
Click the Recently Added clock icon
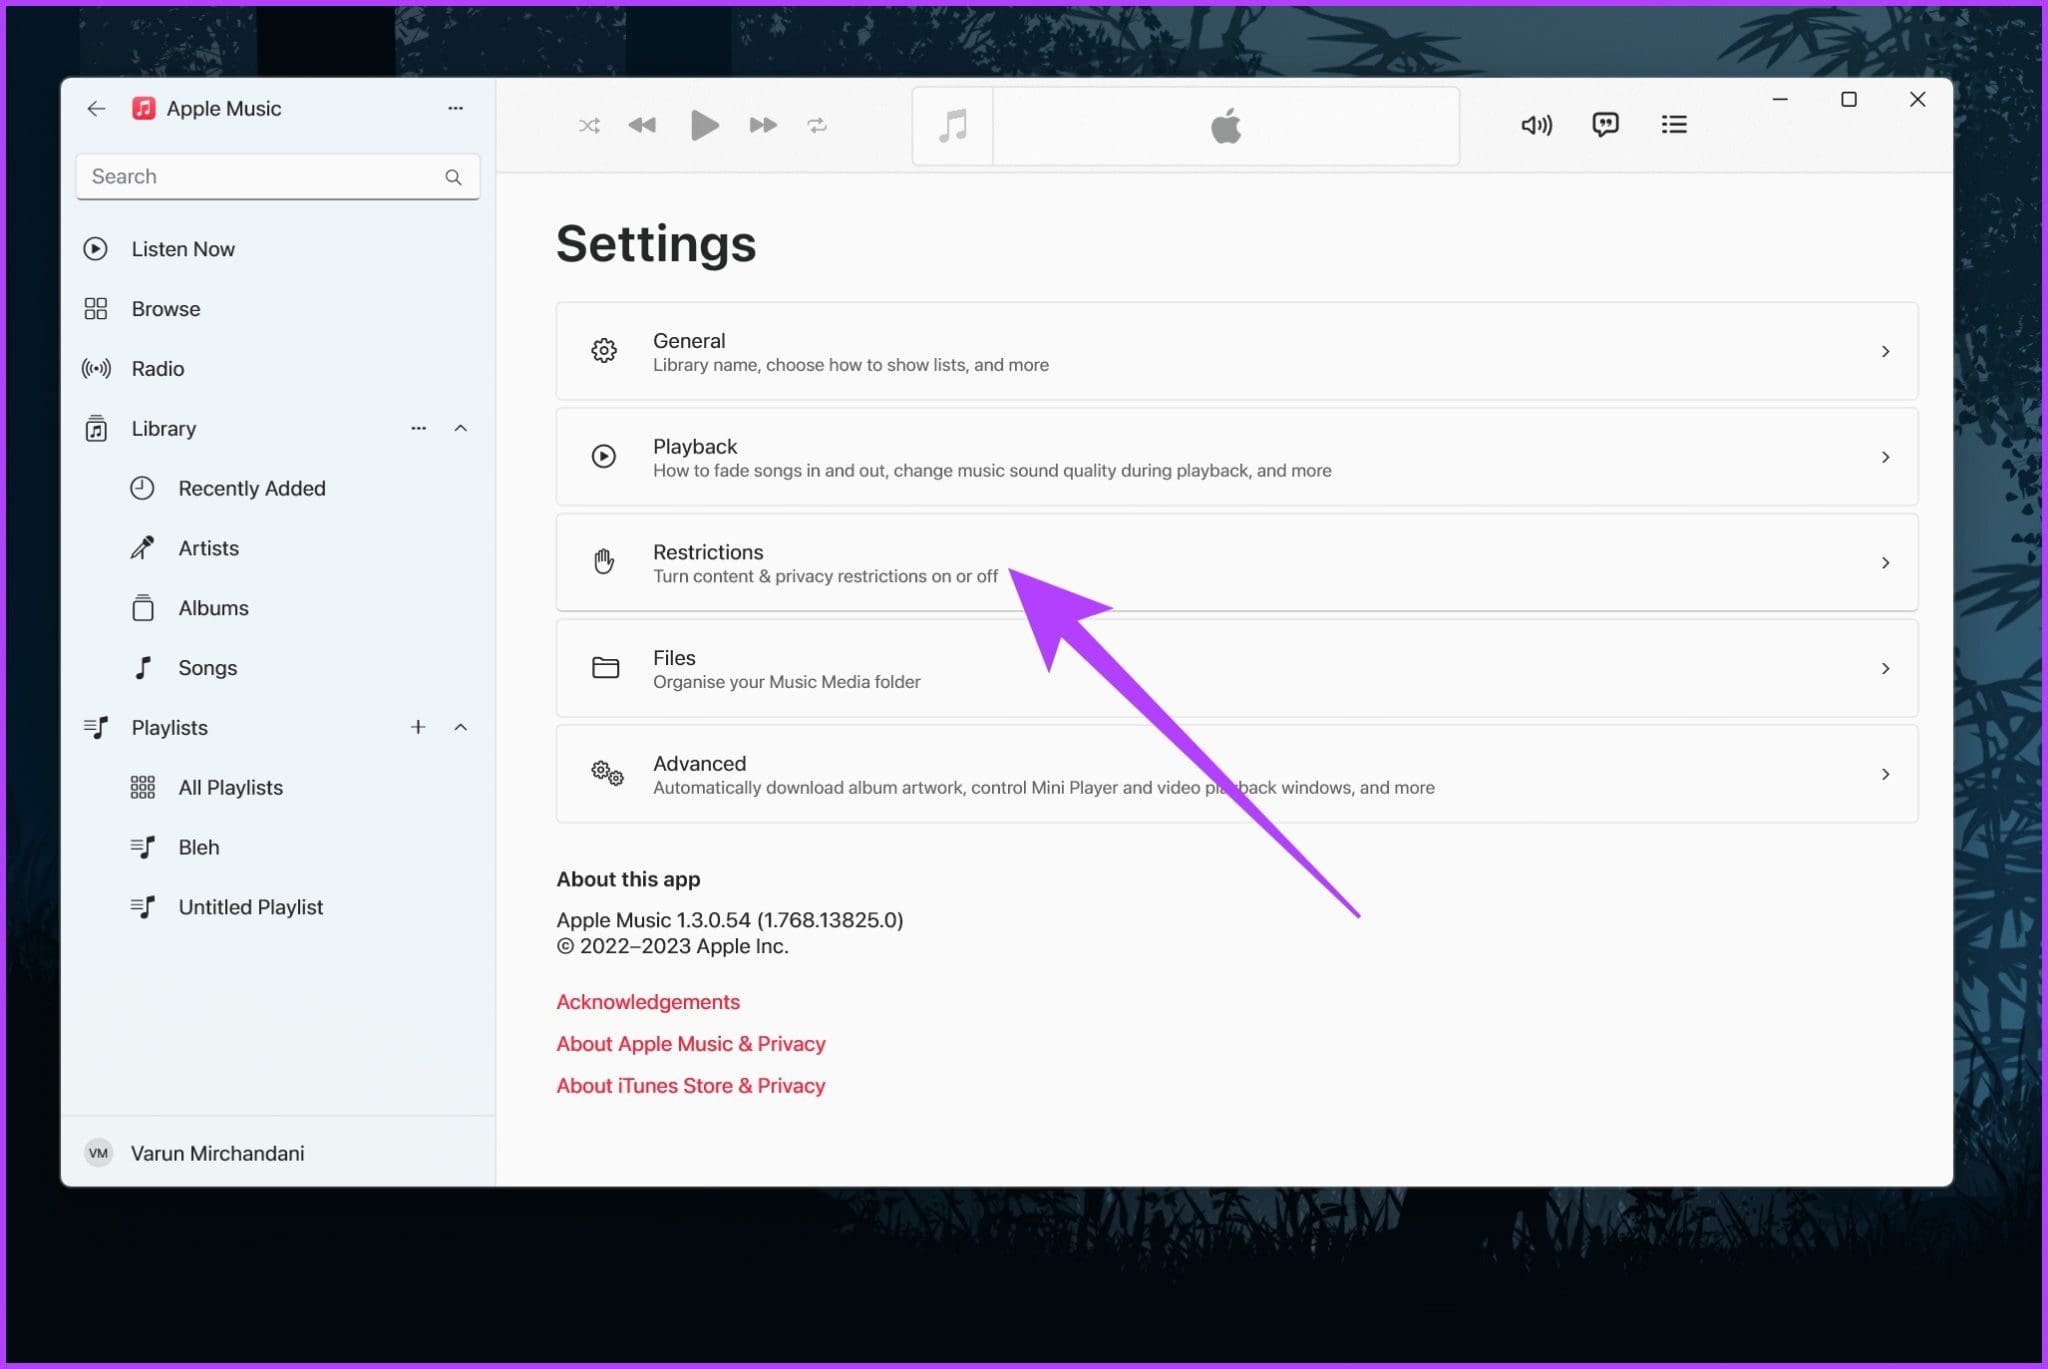pyautogui.click(x=142, y=488)
